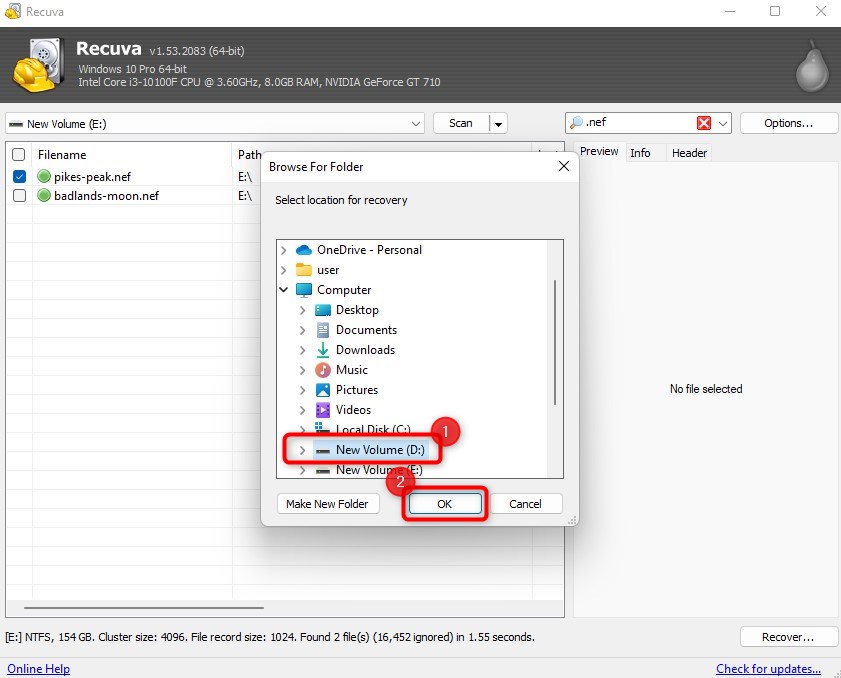Sort by the Filename column header
The image size is (841, 678).
pos(131,154)
